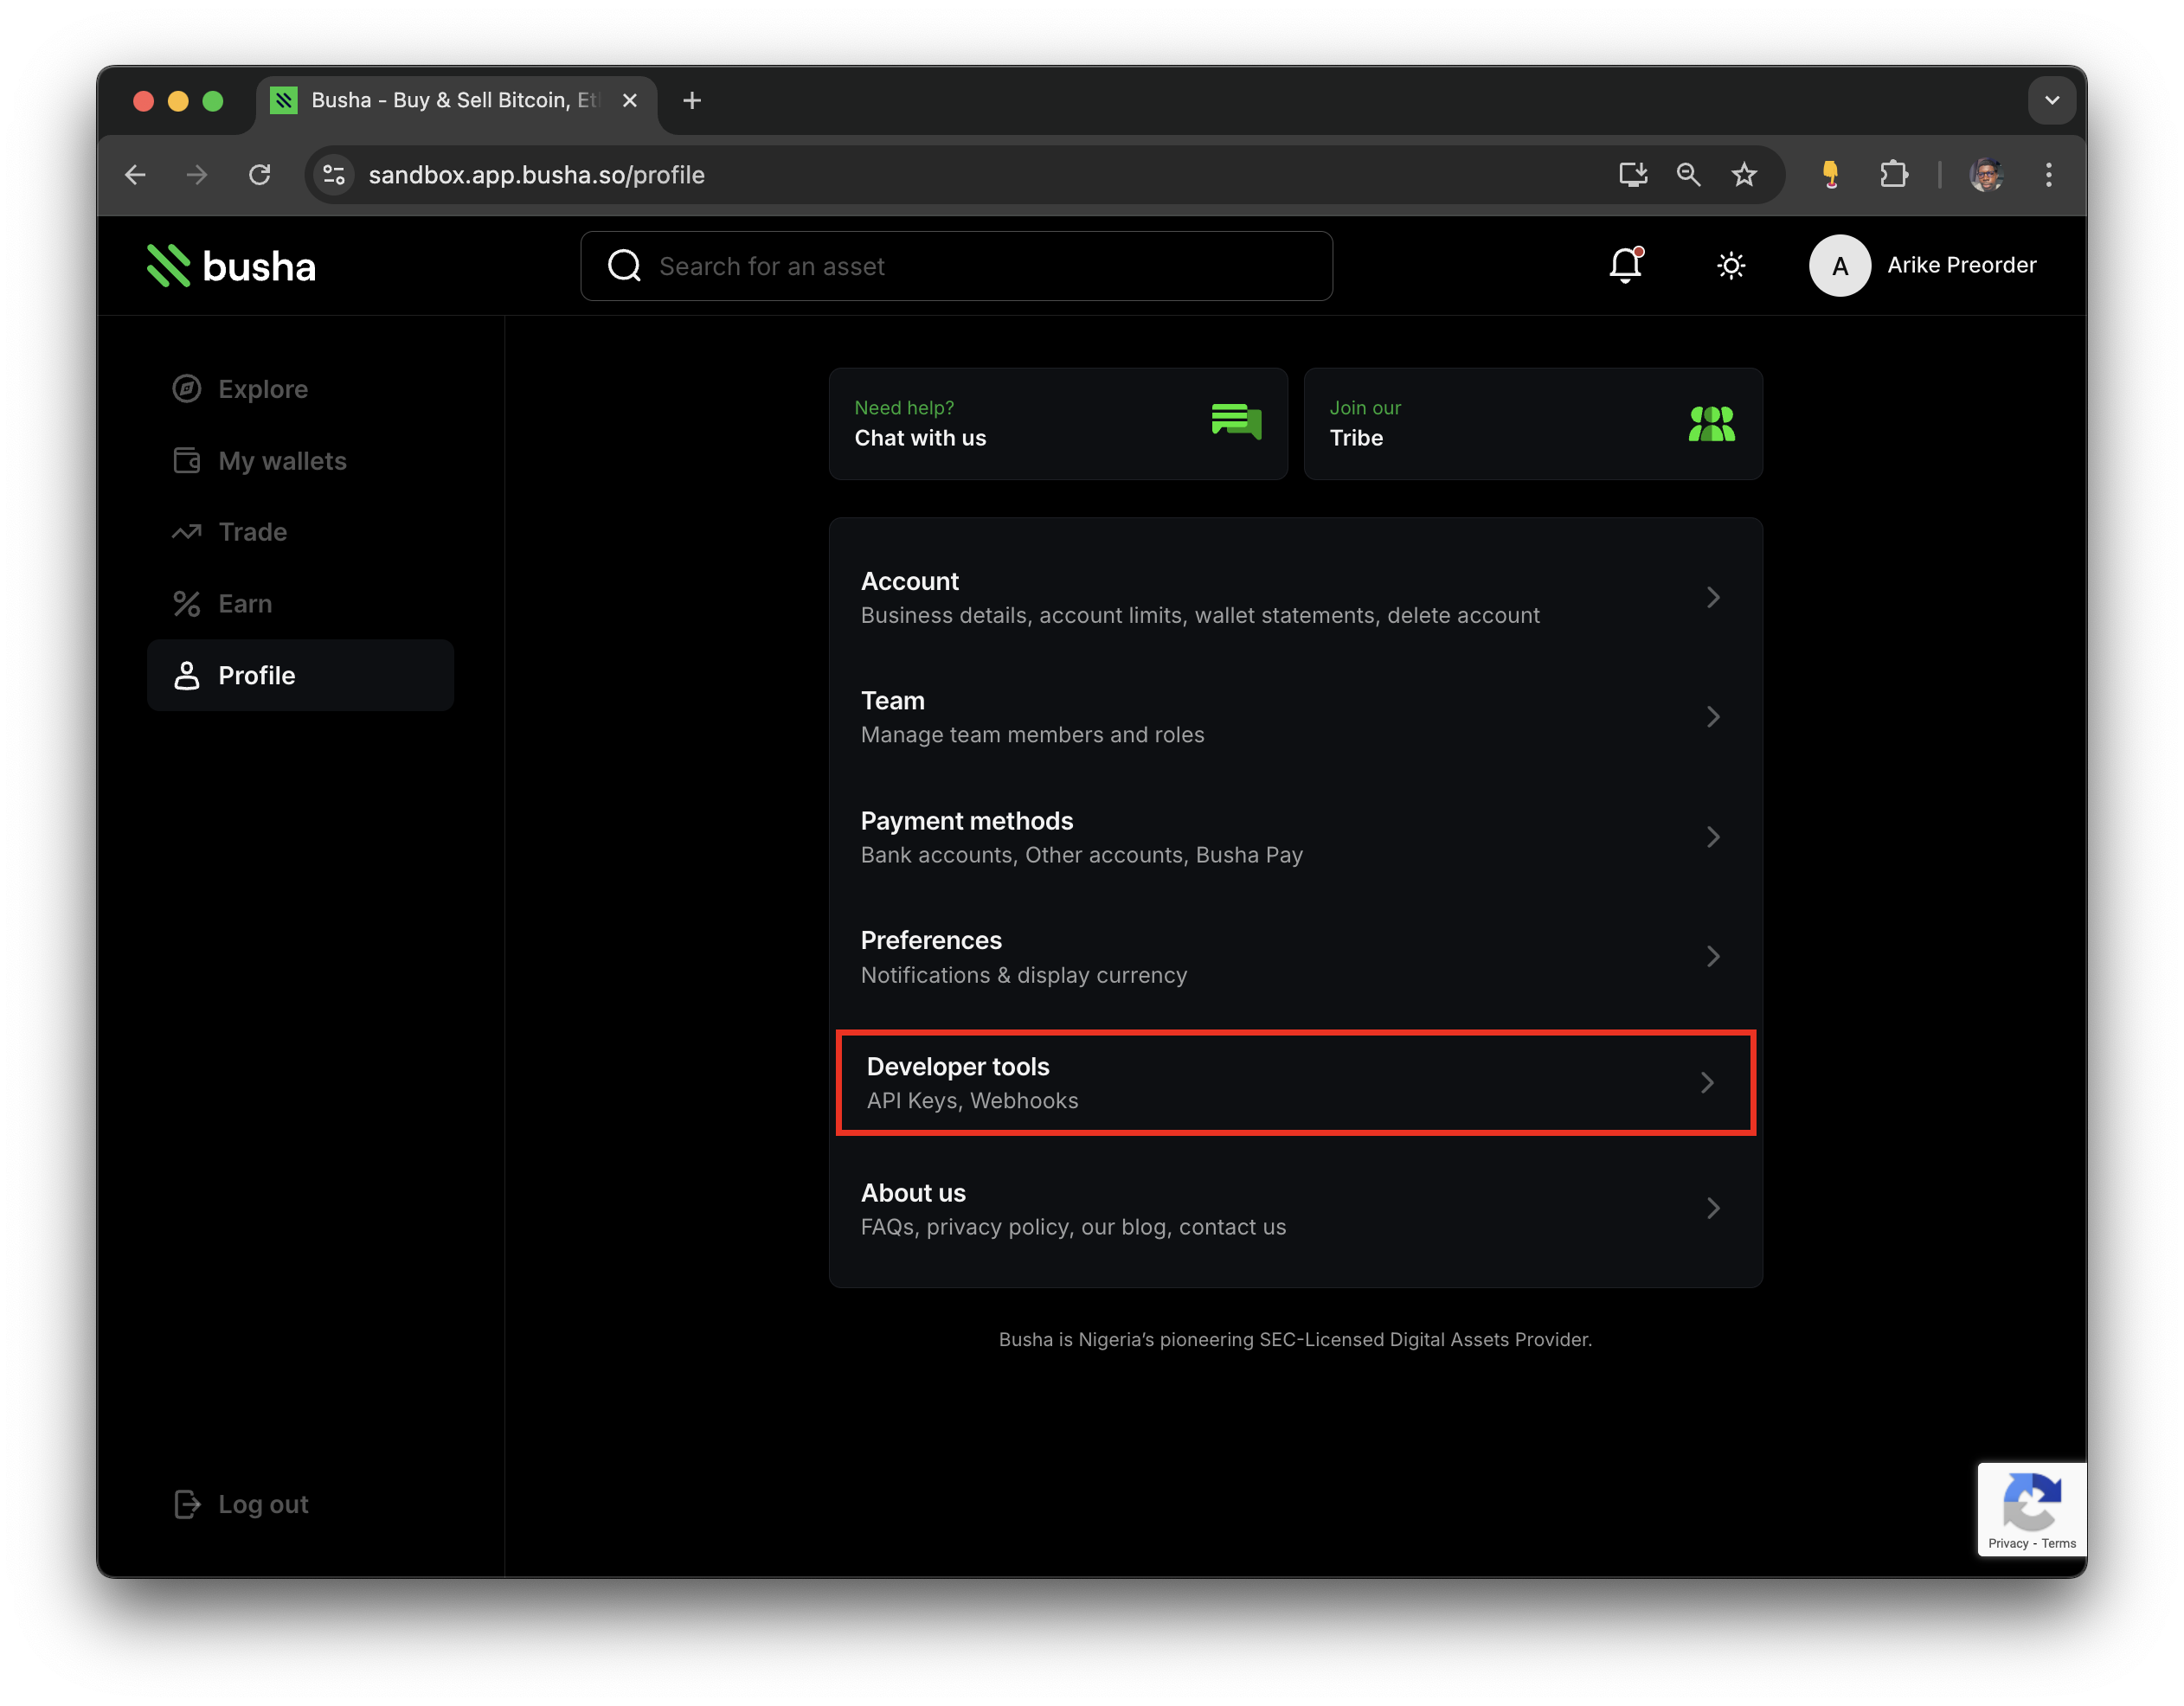Click the Log out icon
This screenshot has width=2184, height=1706.
[x=187, y=1503]
